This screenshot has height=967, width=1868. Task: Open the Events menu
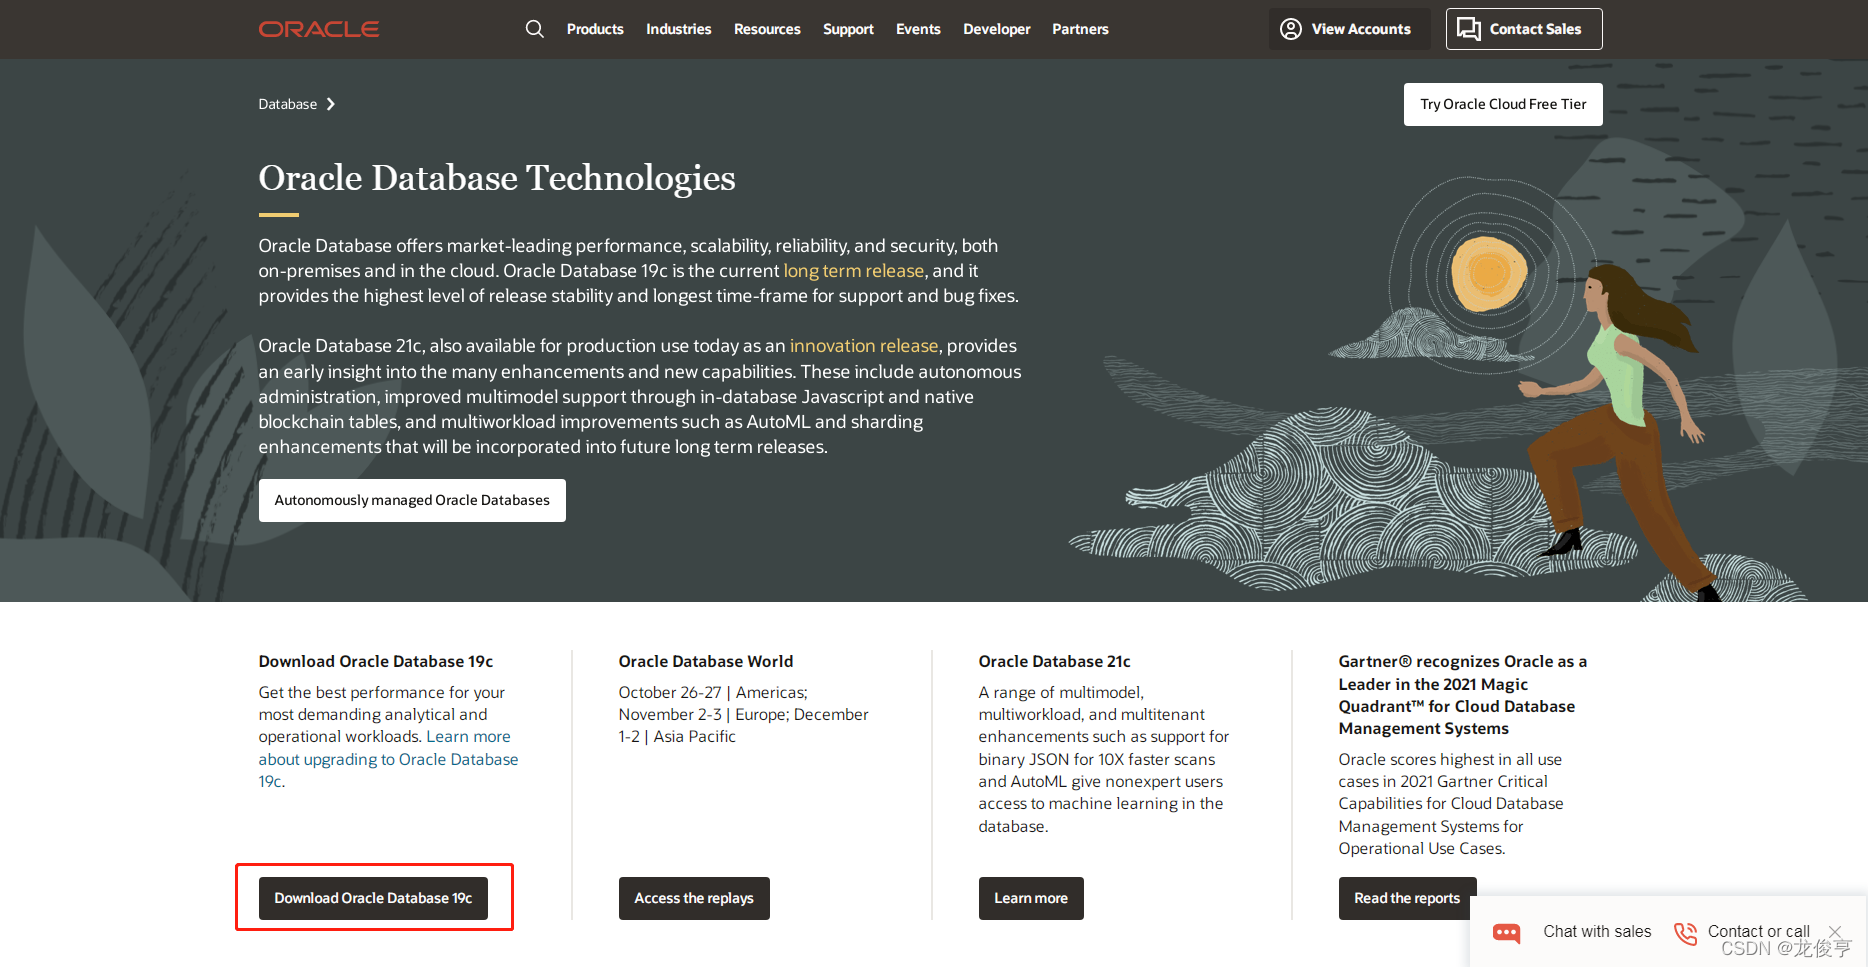click(x=918, y=29)
